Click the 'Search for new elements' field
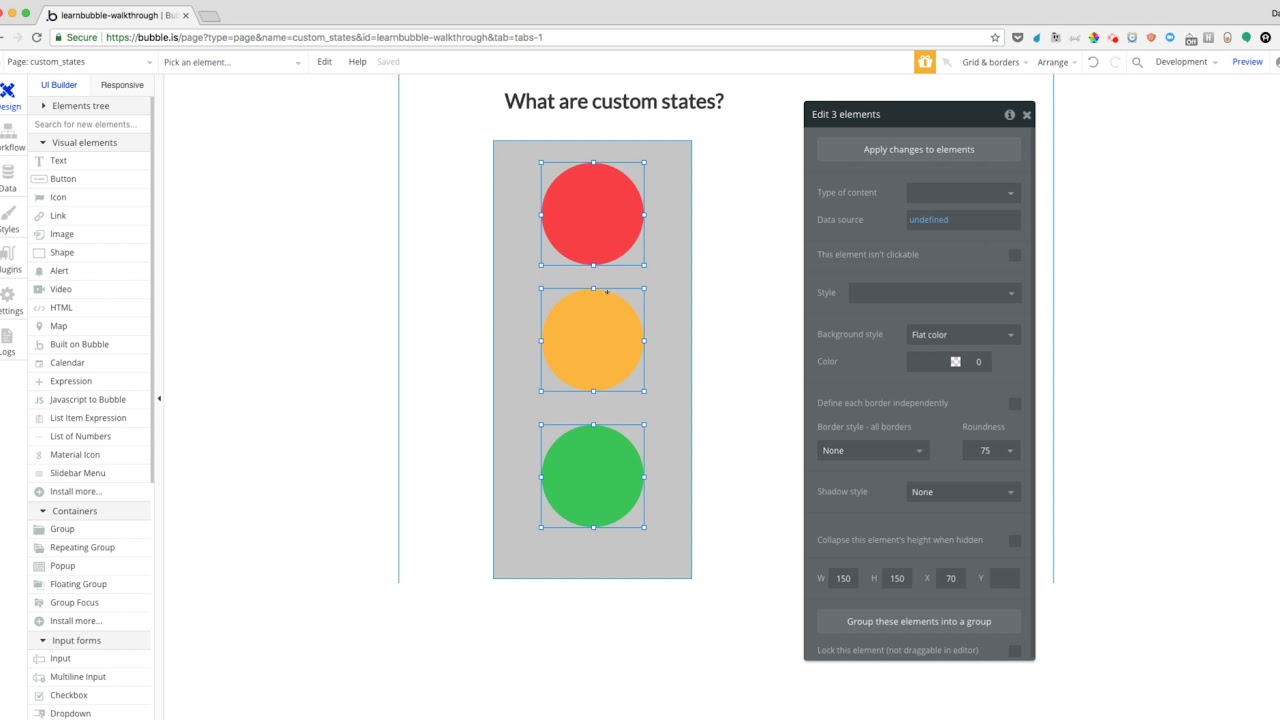This screenshot has width=1280, height=720. 88,124
